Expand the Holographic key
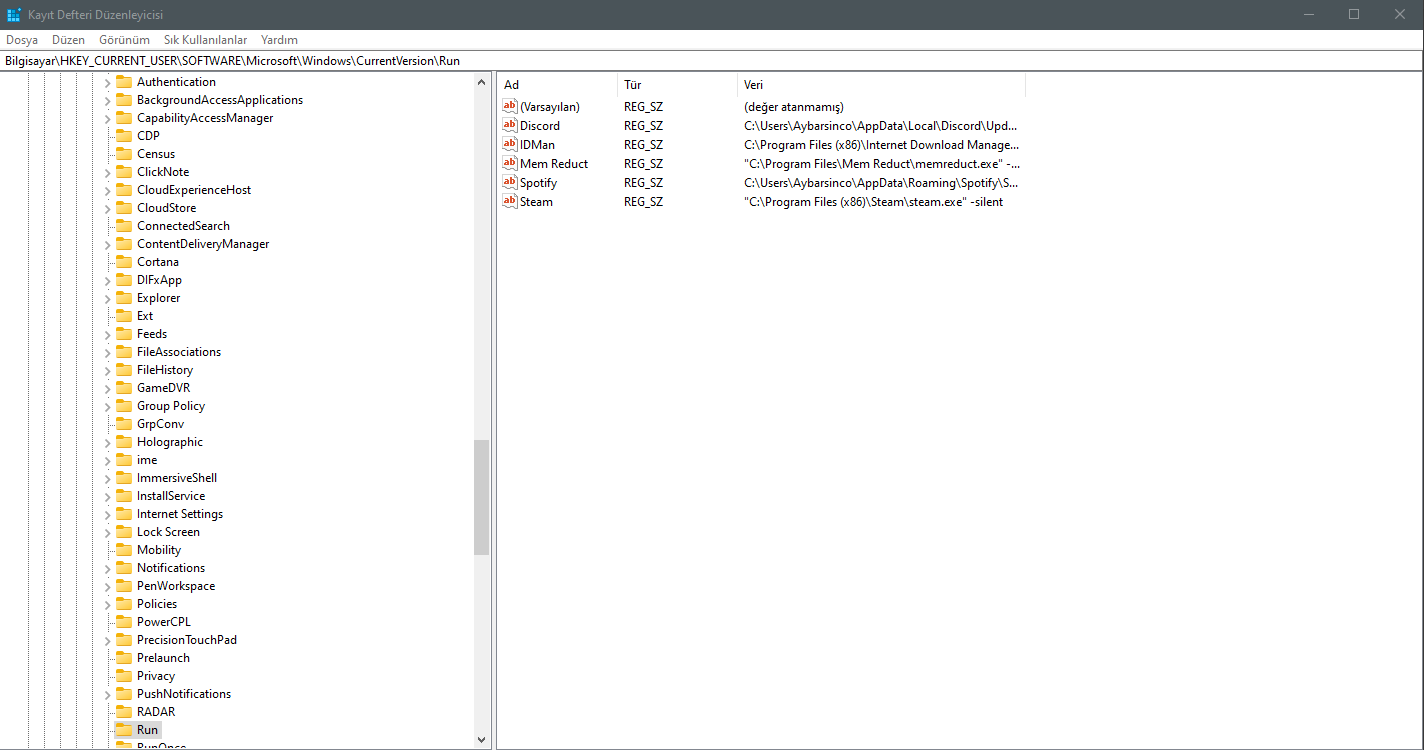This screenshot has width=1424, height=750. coord(108,442)
